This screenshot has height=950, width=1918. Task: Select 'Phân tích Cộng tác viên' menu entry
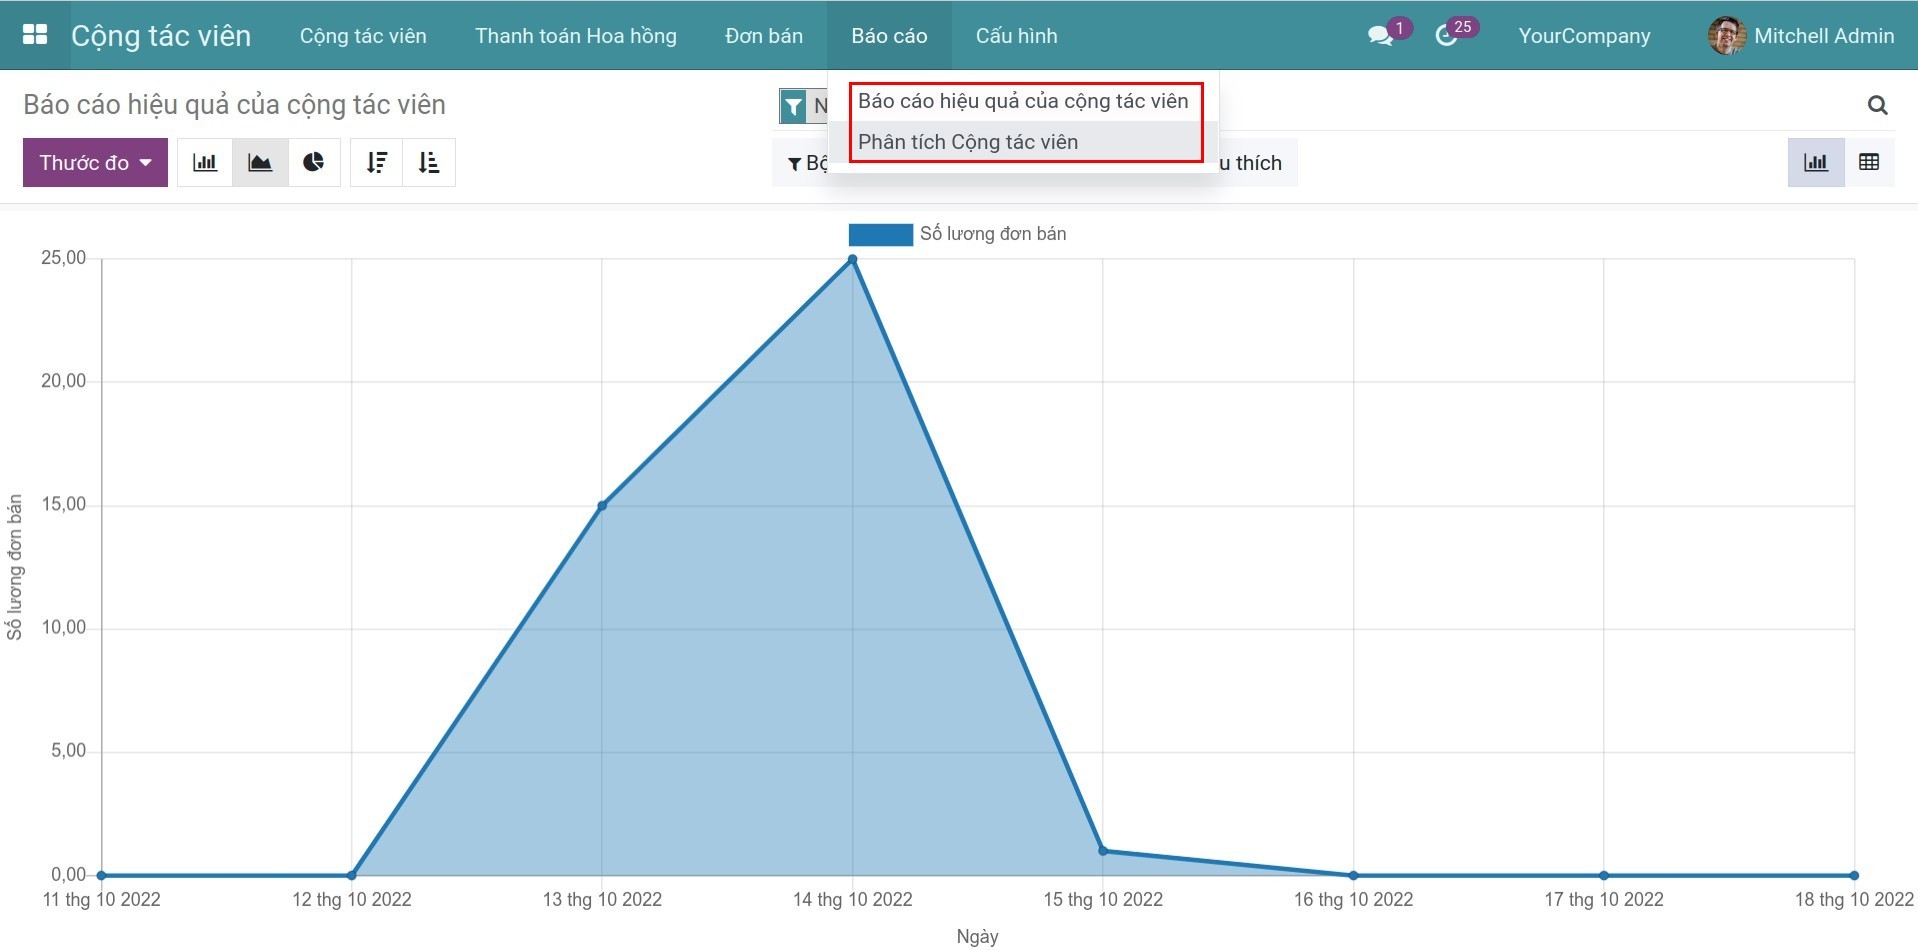click(968, 142)
